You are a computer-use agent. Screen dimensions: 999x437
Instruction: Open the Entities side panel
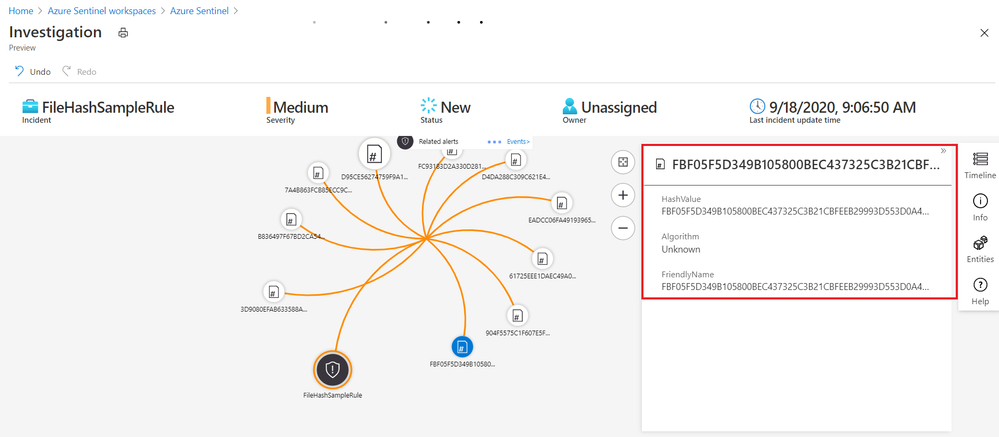[980, 249]
